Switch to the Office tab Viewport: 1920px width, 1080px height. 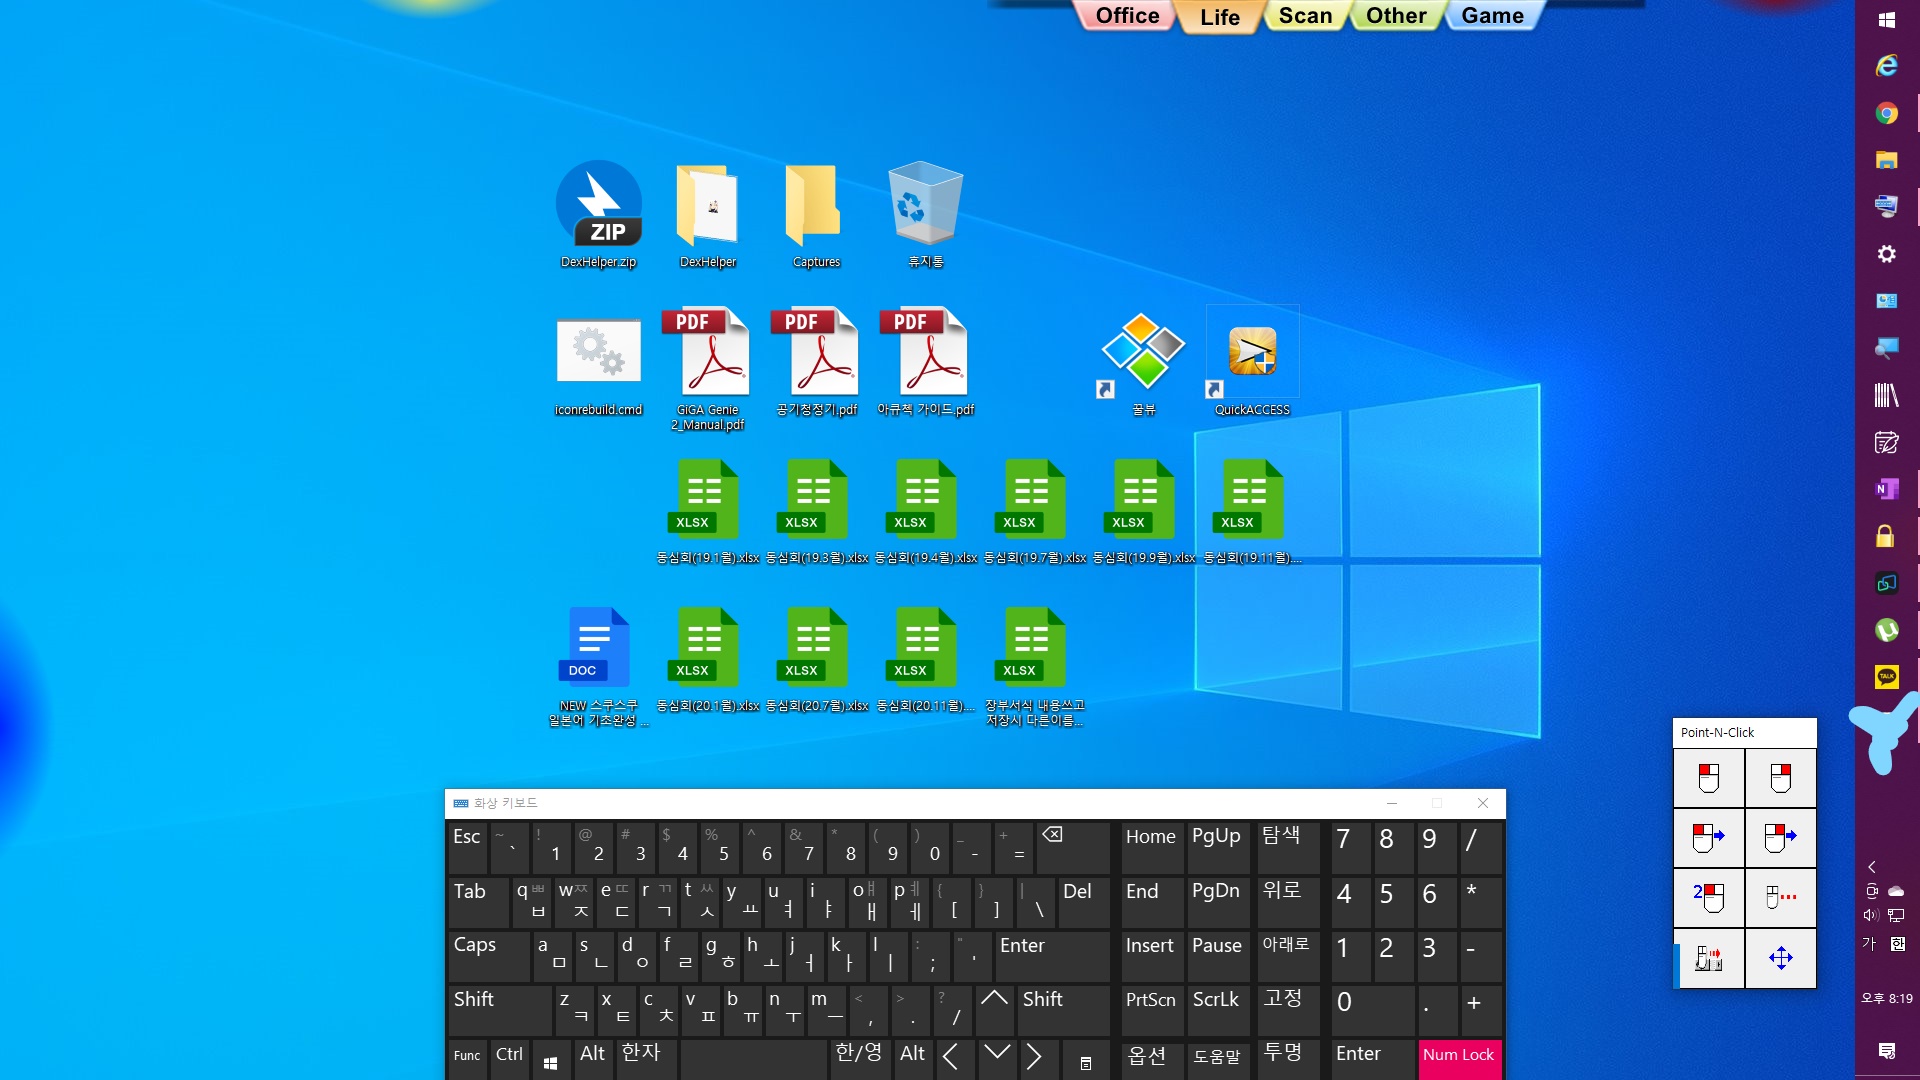pyautogui.click(x=1126, y=16)
